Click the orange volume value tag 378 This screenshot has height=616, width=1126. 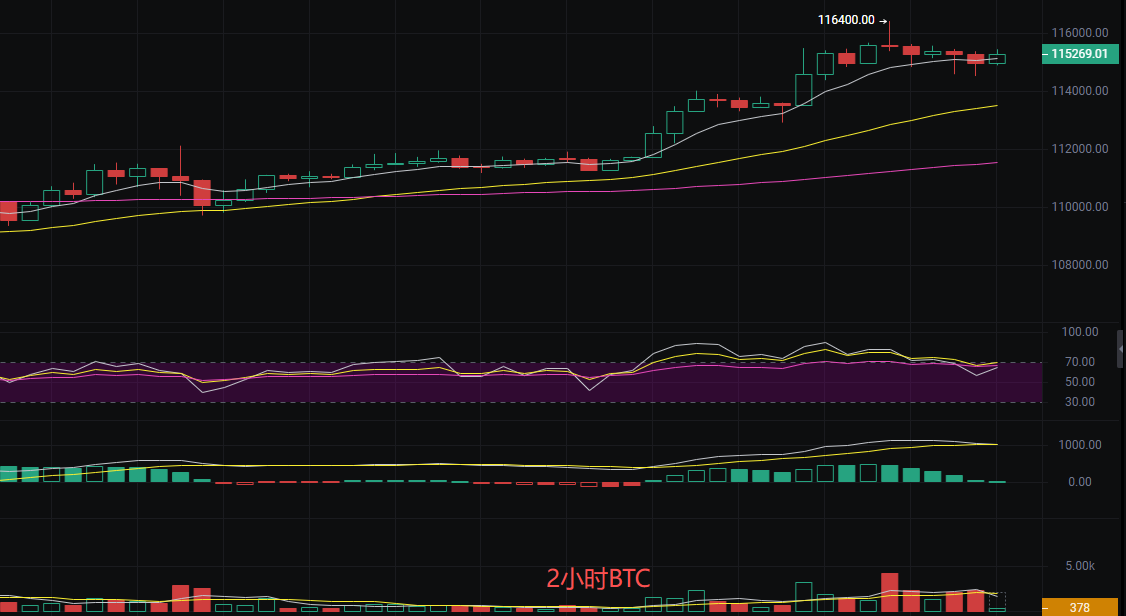click(1079, 608)
